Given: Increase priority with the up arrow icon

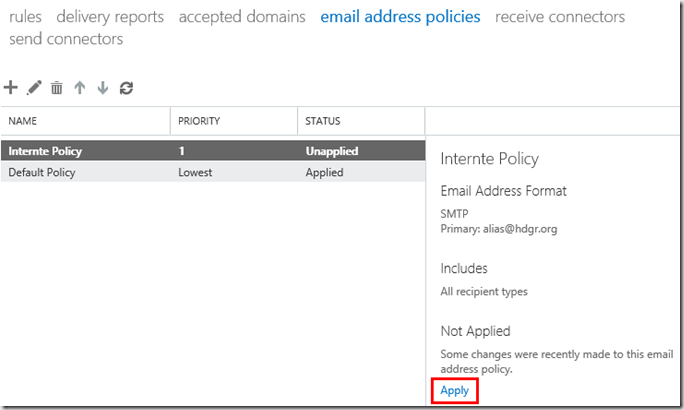Looking at the screenshot, I should [80, 88].
